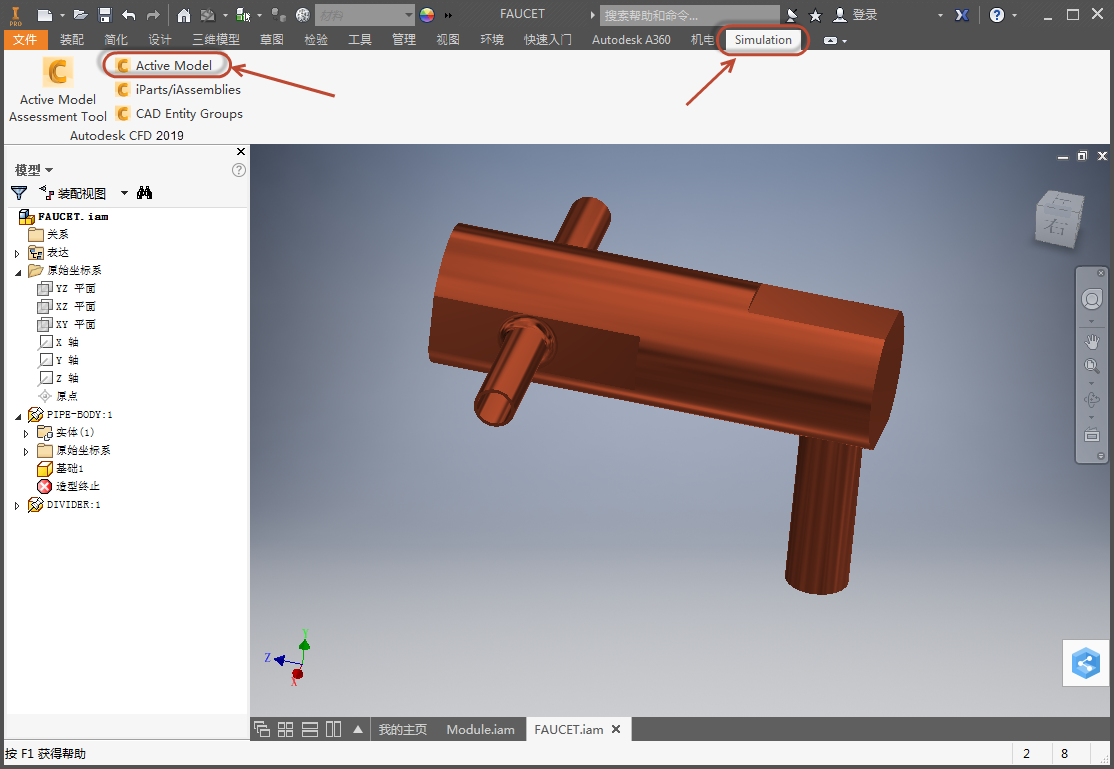Select the 造型终止 item
The image size is (1114, 769).
[68, 486]
